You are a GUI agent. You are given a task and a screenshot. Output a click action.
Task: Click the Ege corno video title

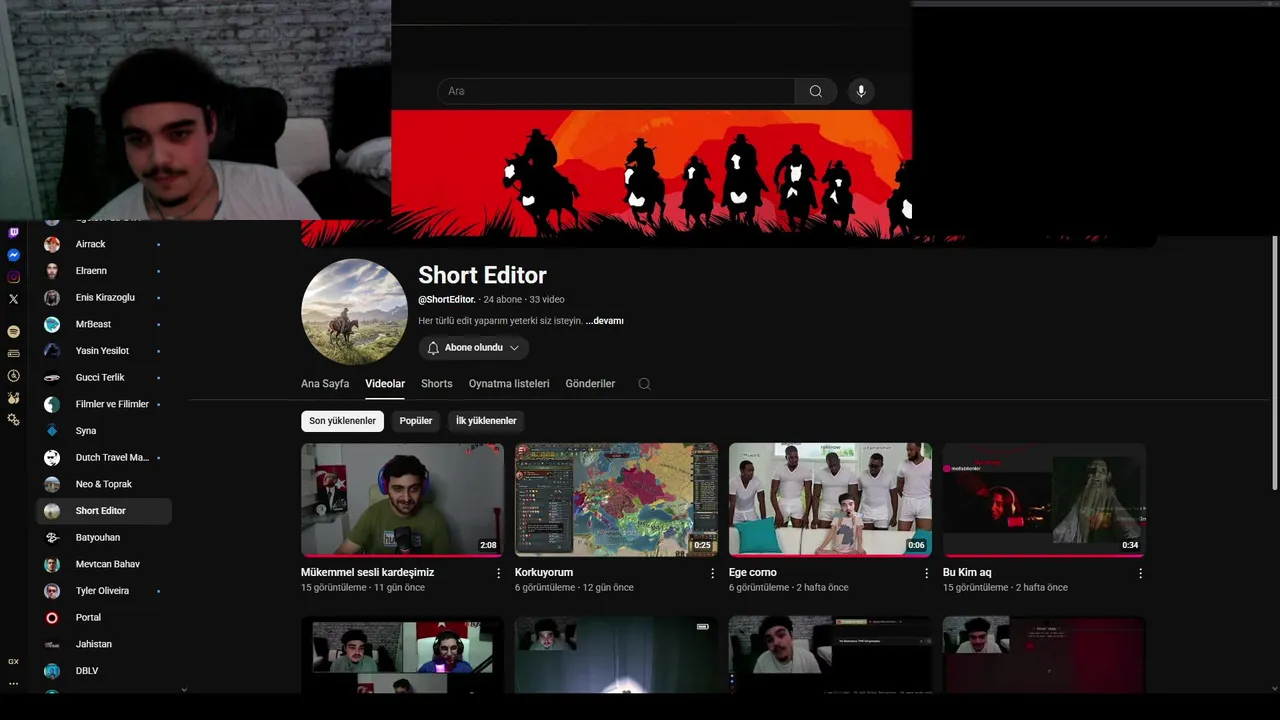[753, 573]
